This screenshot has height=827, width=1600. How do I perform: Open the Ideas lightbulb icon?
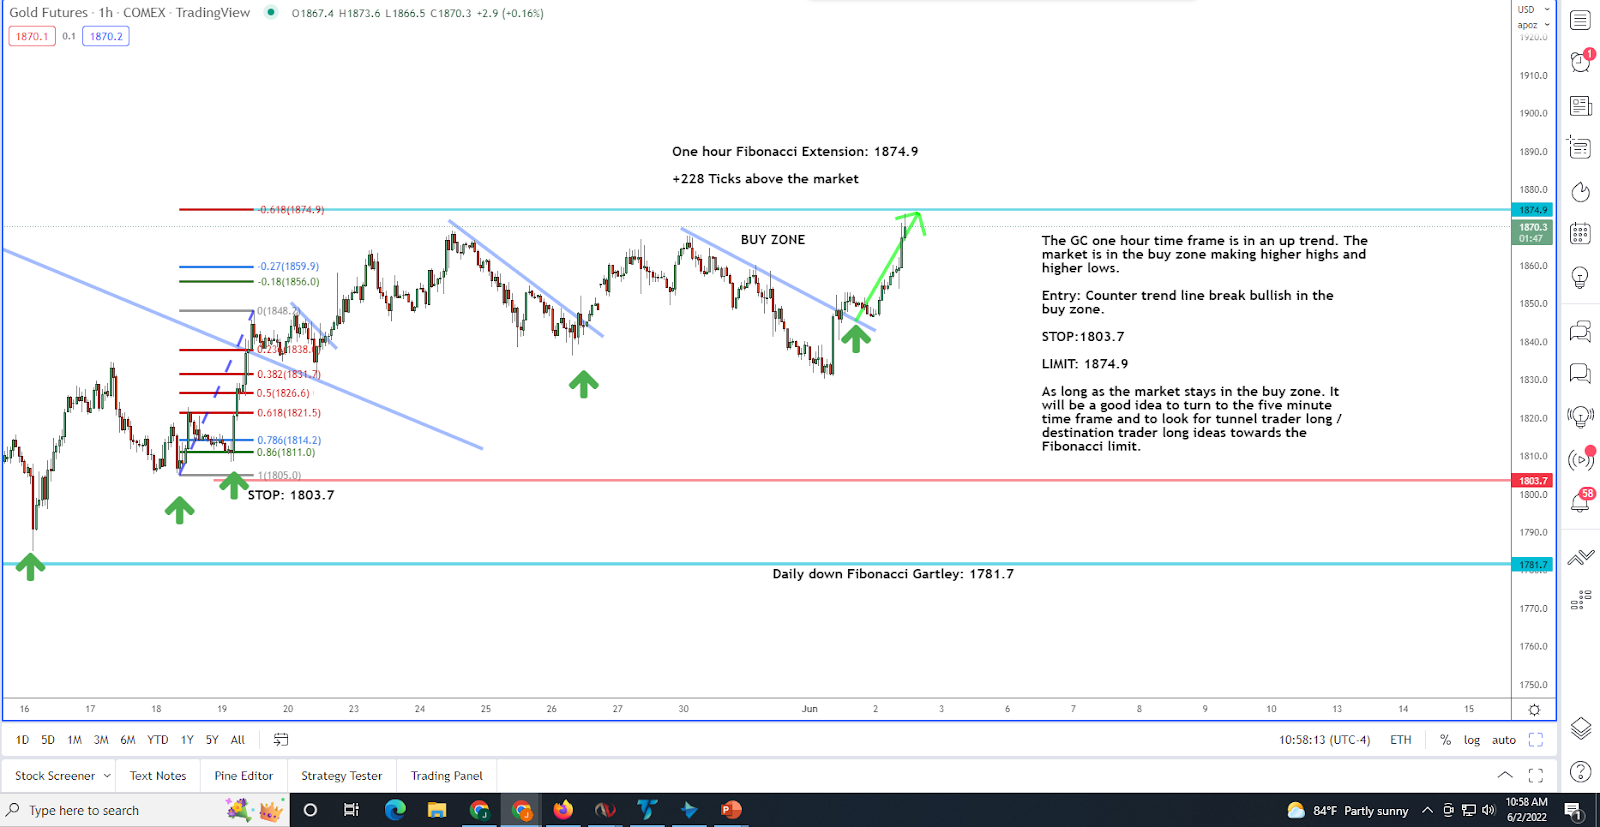1580,277
